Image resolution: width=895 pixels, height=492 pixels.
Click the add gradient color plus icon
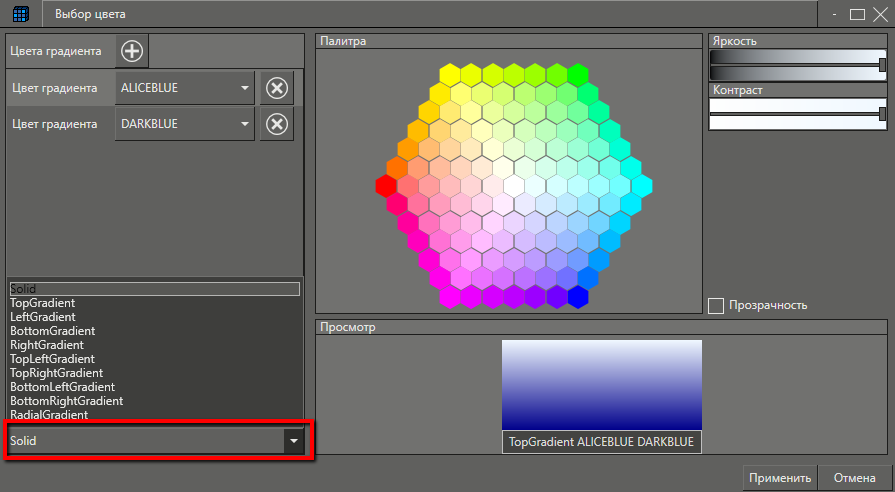click(132, 51)
